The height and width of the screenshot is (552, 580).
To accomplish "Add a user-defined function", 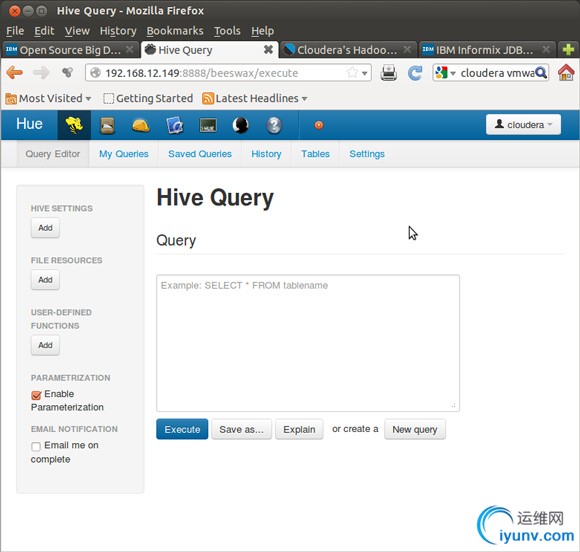I will 45,345.
